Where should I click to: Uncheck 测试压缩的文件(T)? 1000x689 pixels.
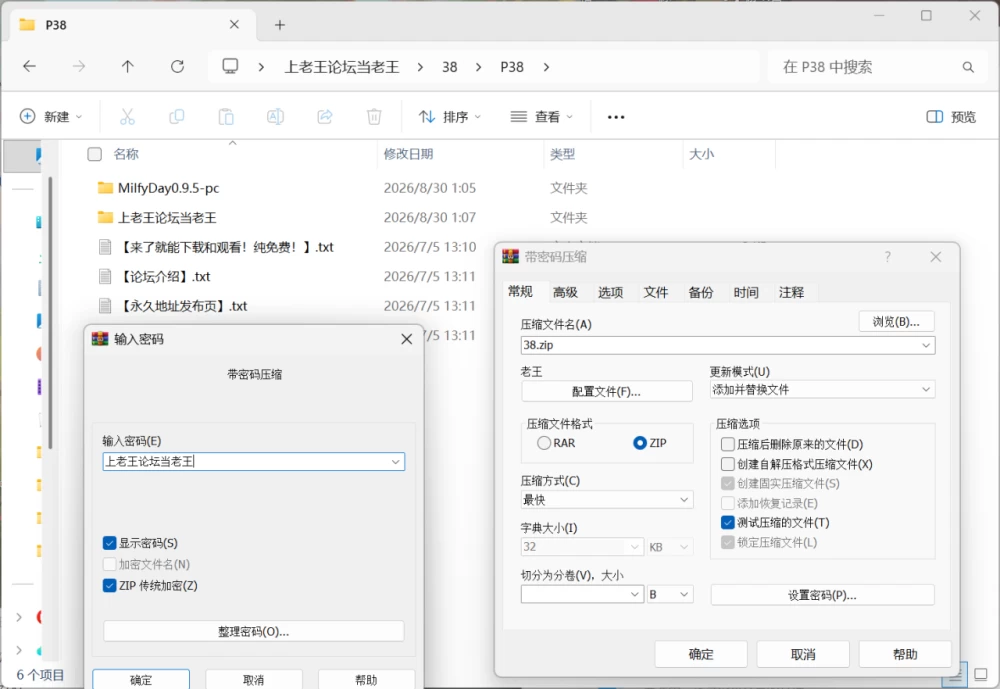[728, 522]
